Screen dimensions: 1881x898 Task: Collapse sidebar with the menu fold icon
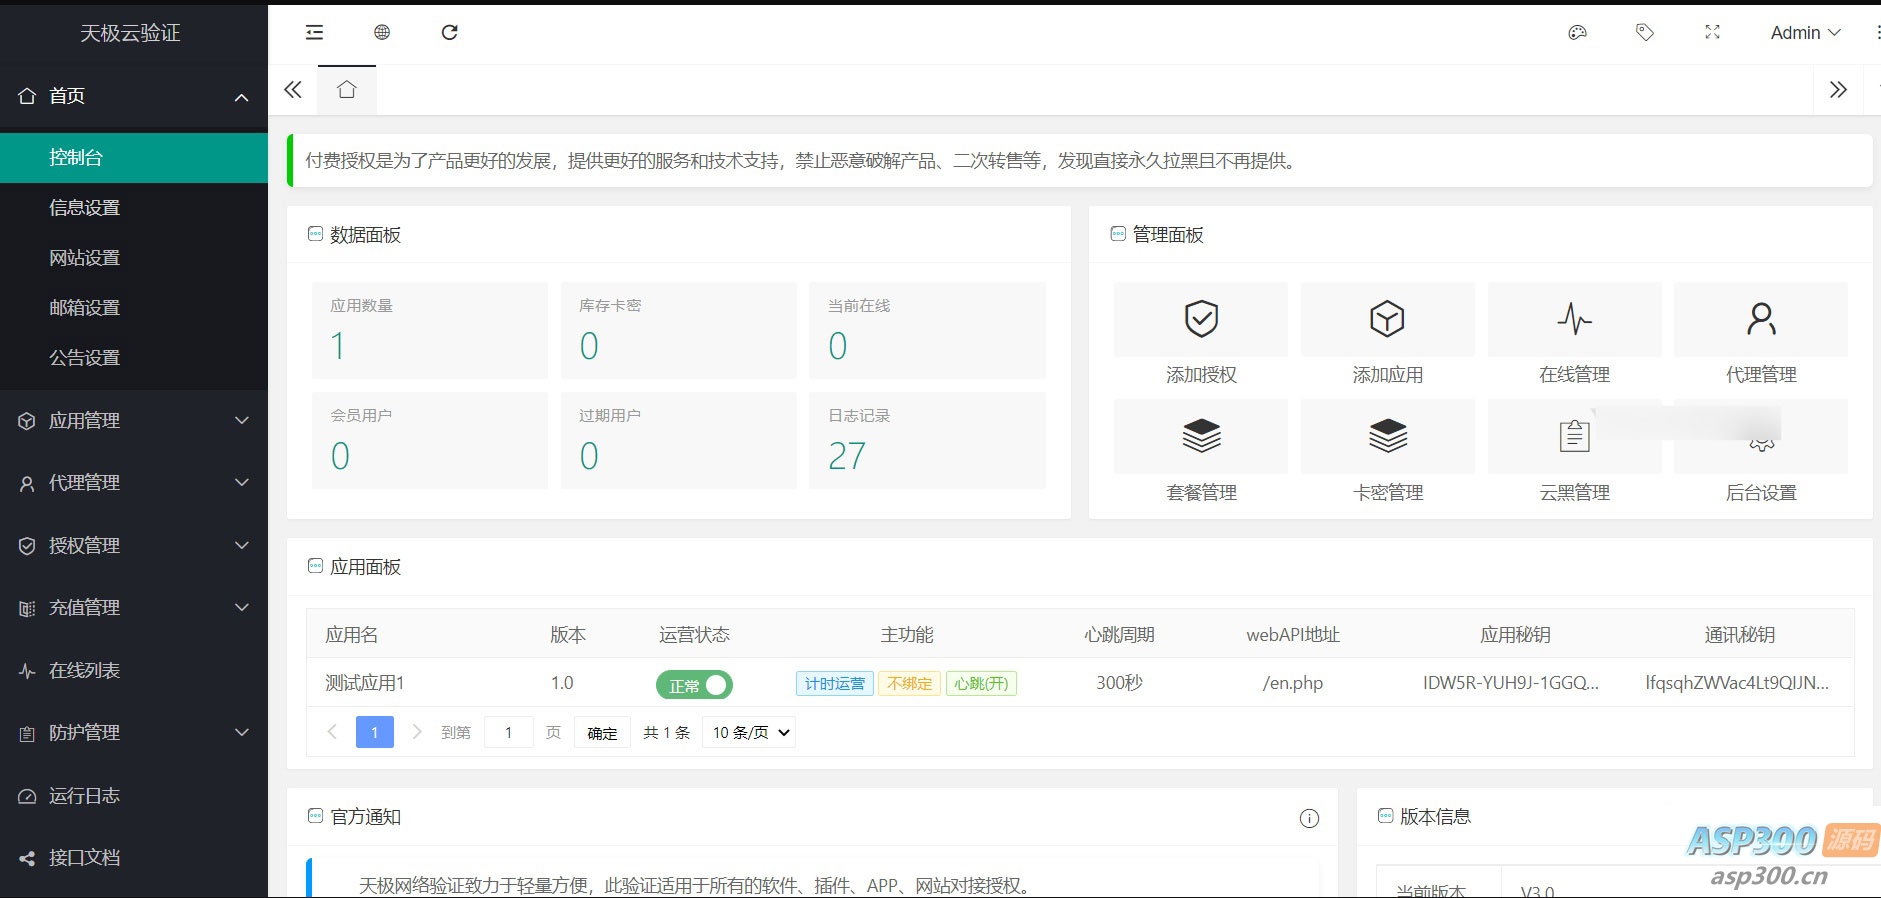point(314,33)
